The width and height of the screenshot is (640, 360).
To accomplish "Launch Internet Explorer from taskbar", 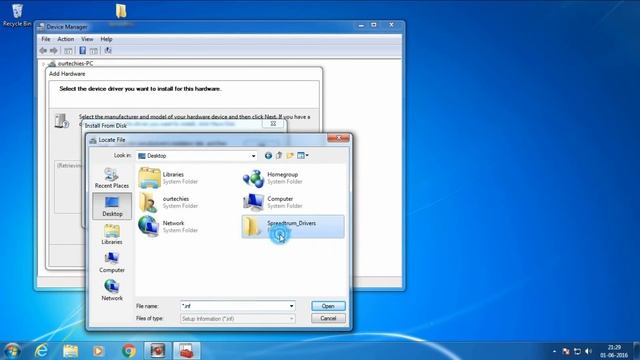I will point(41,351).
